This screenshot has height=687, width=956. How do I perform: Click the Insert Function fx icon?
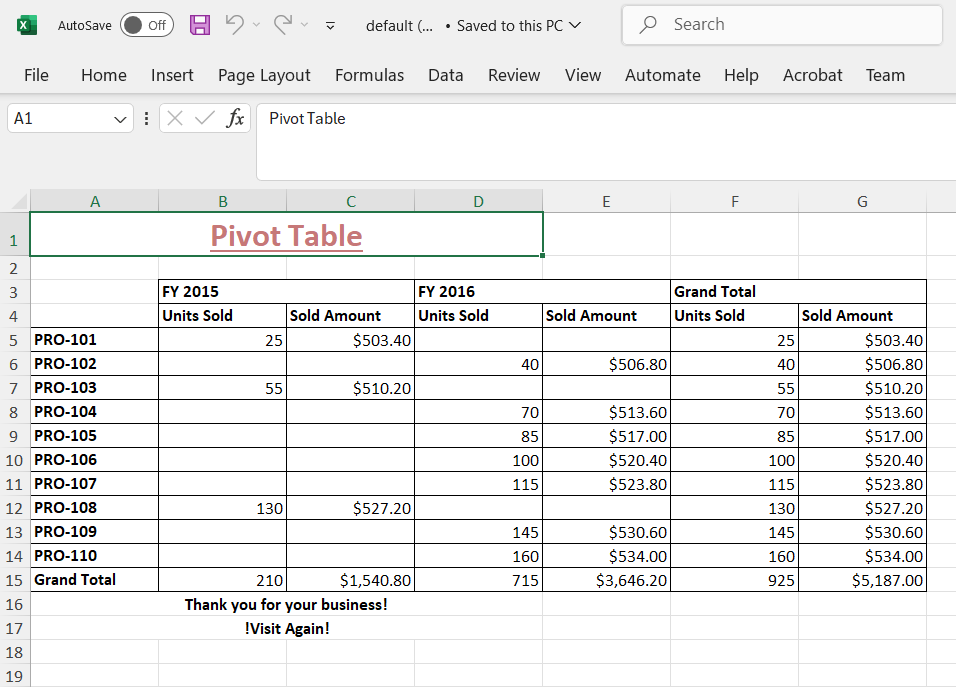click(x=235, y=119)
